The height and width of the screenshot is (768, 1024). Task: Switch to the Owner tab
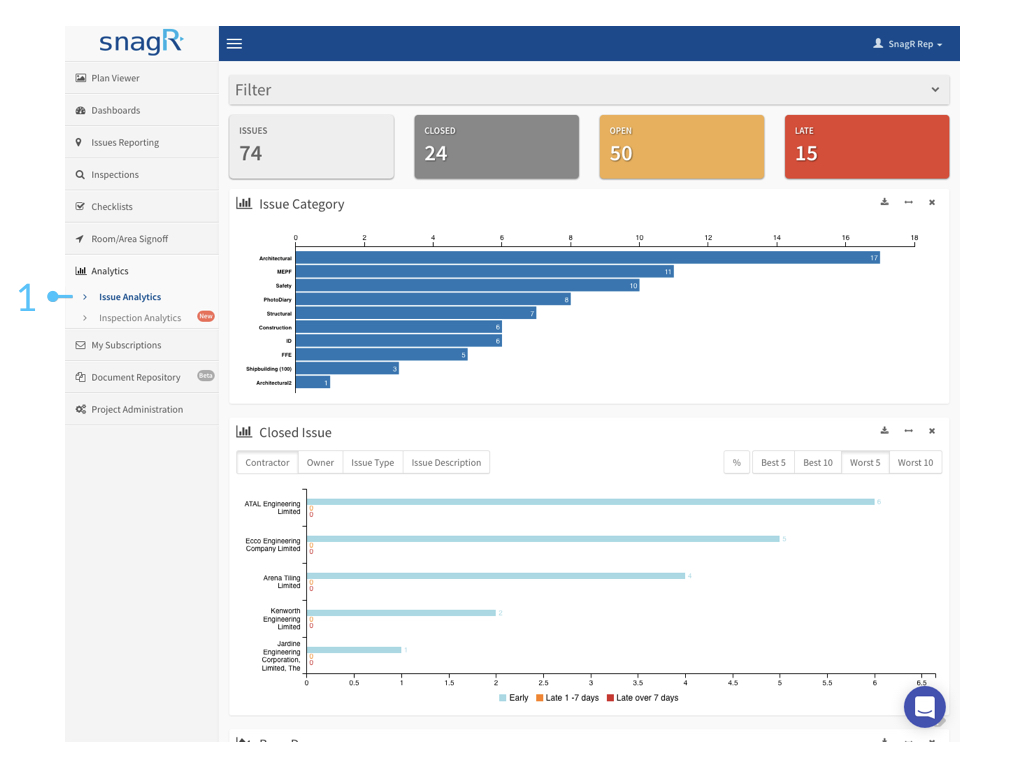(320, 462)
